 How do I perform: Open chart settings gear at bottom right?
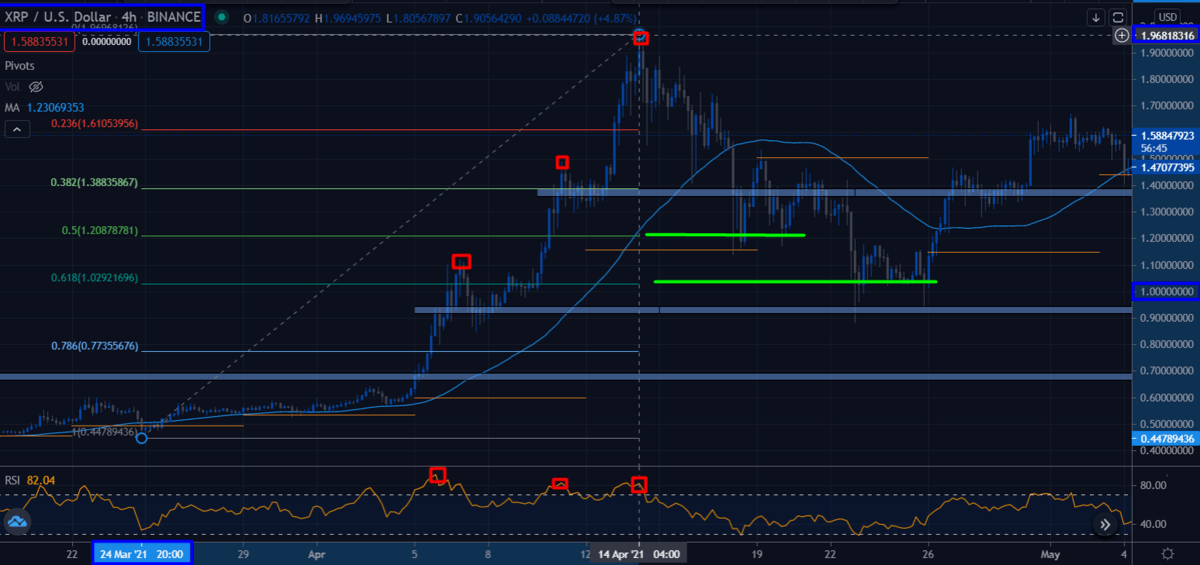pos(1167,553)
